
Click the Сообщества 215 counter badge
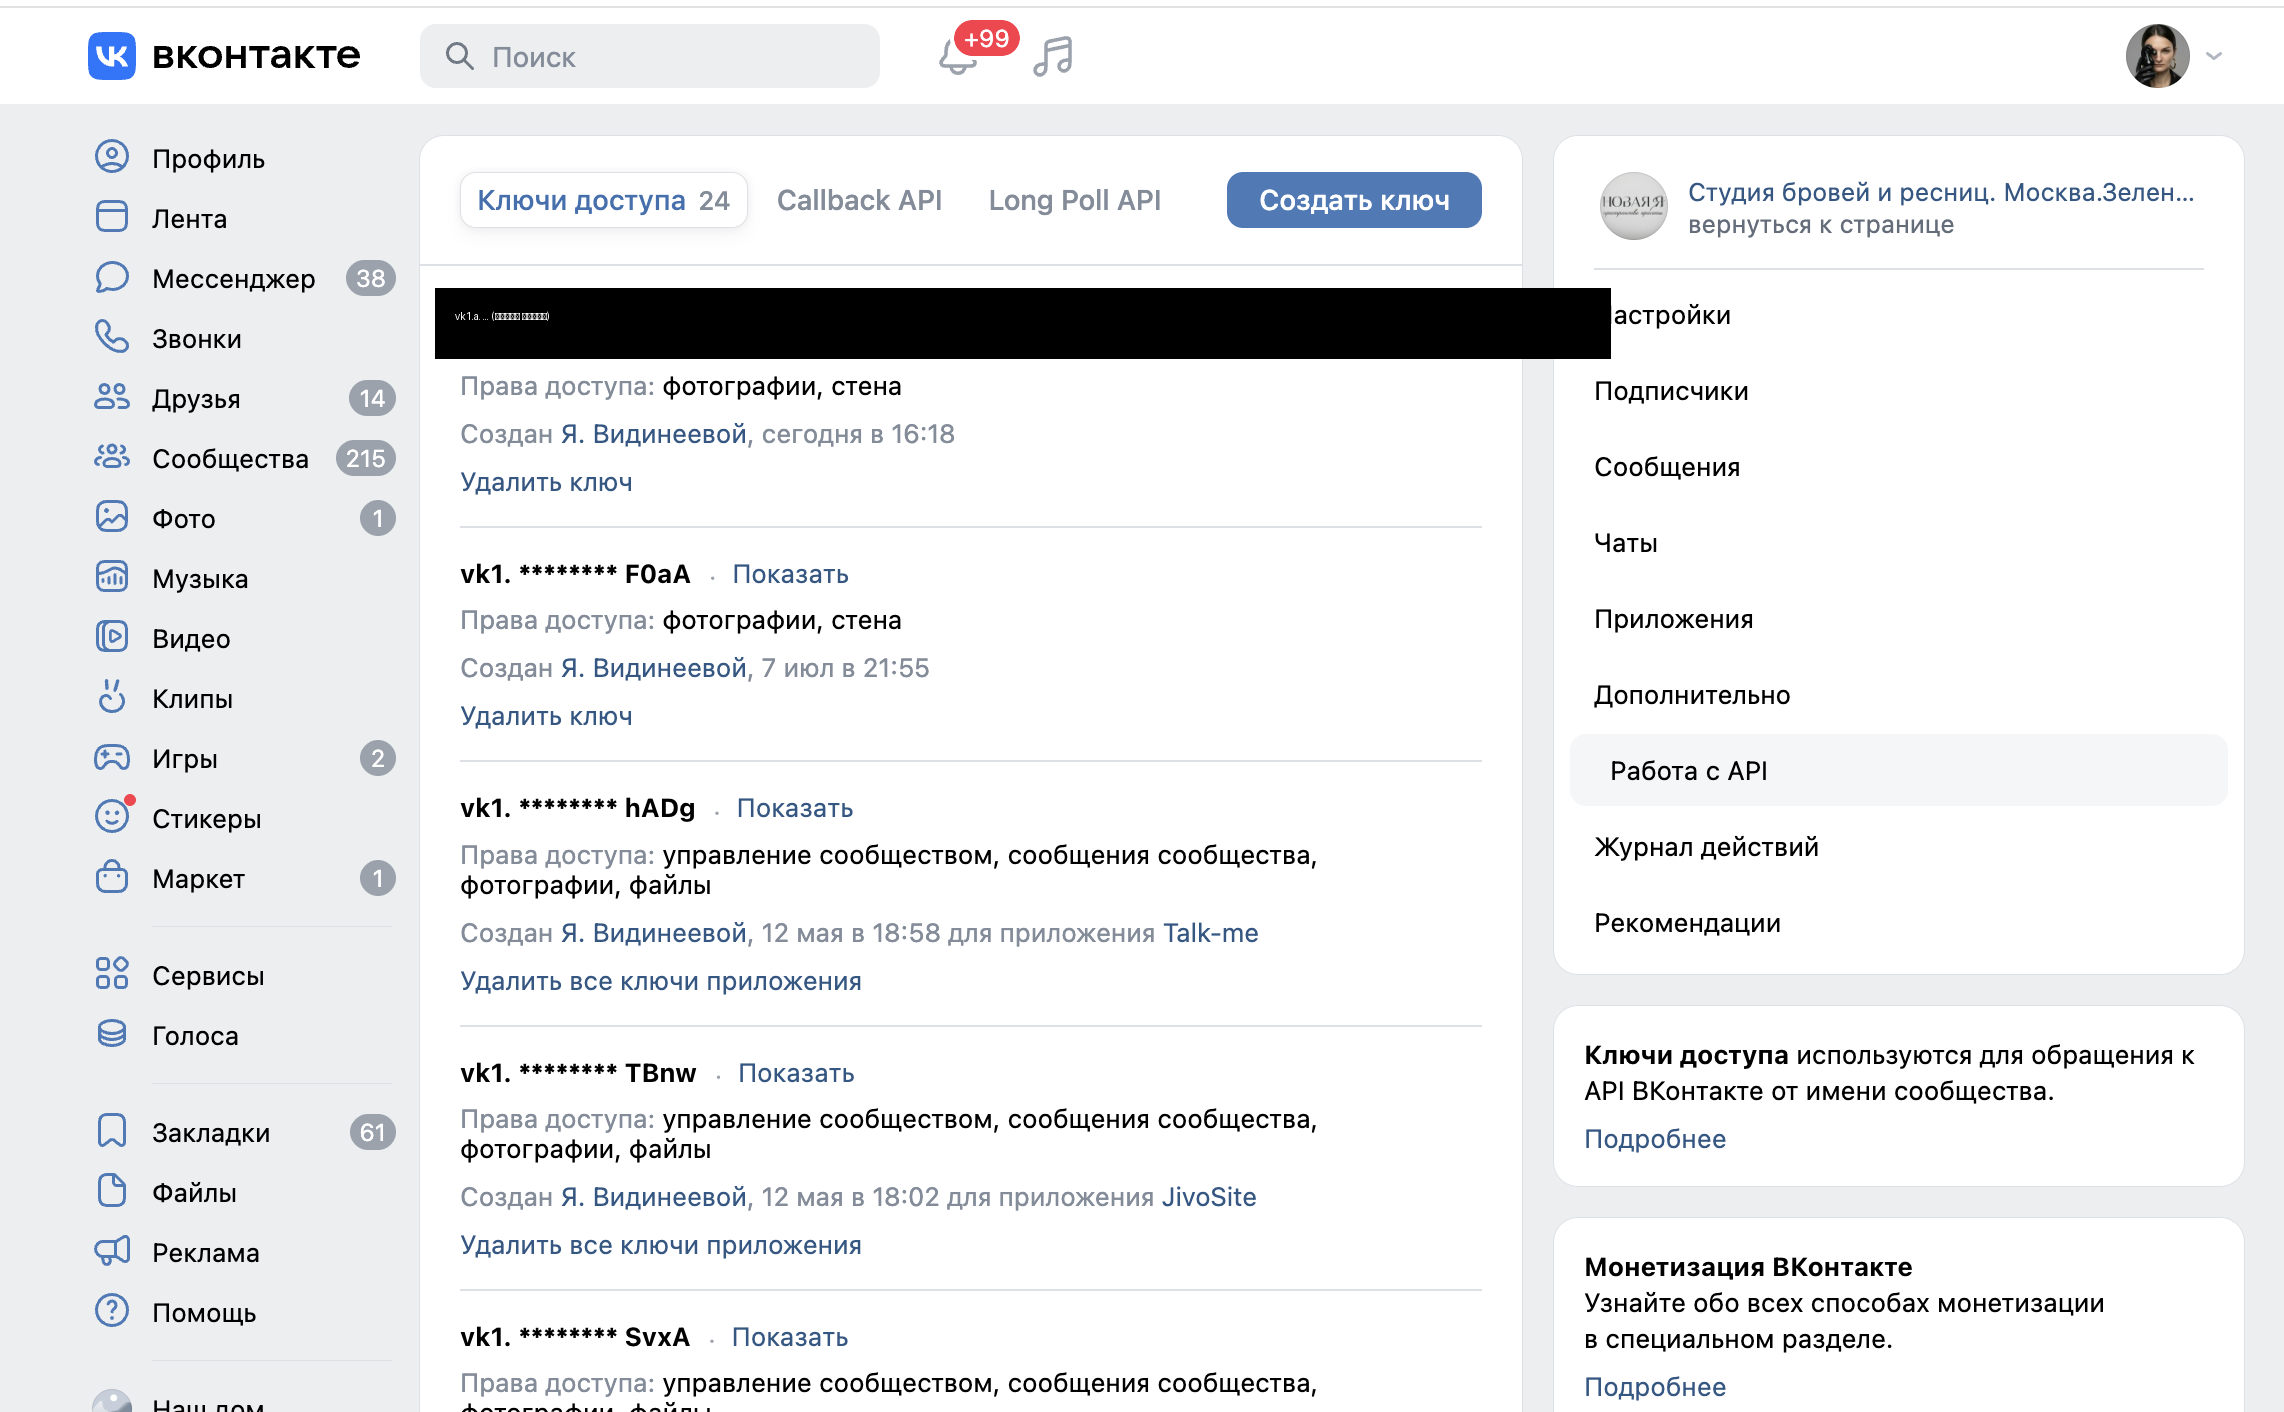click(365, 458)
